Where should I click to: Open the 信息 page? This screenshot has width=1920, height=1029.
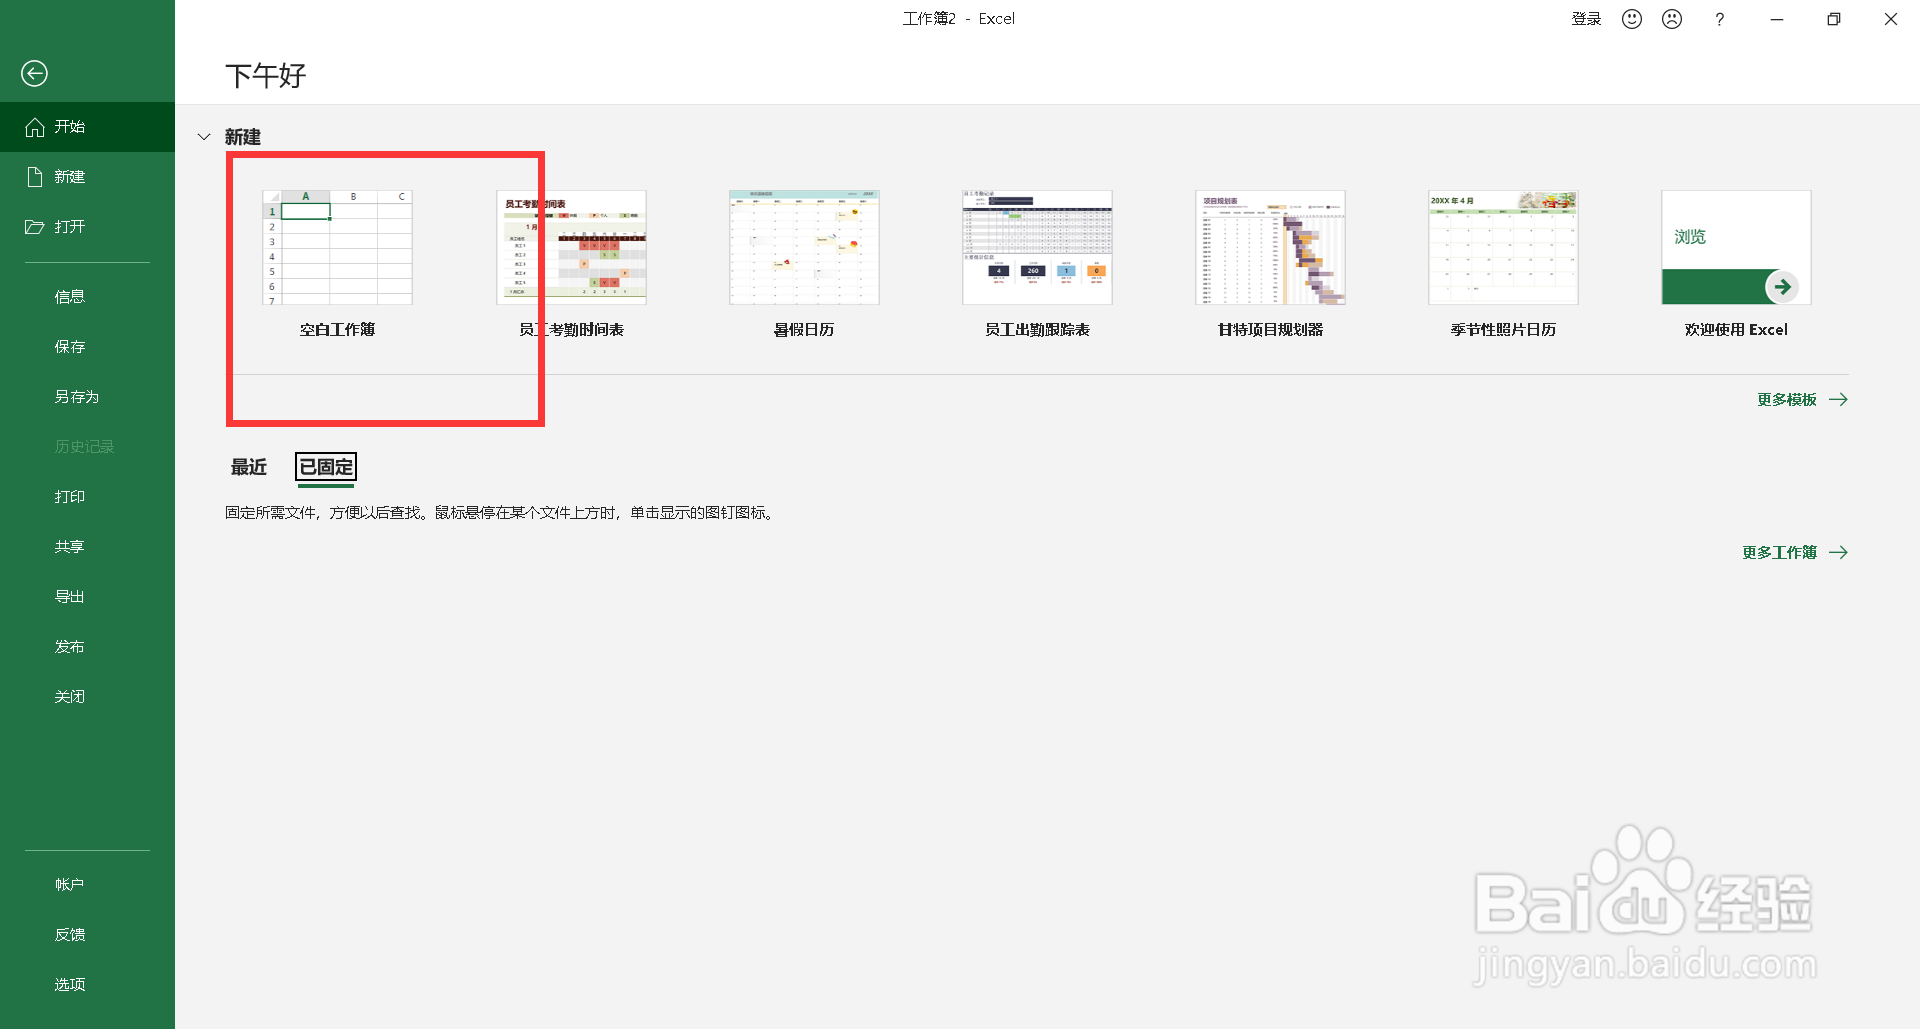[x=87, y=297]
